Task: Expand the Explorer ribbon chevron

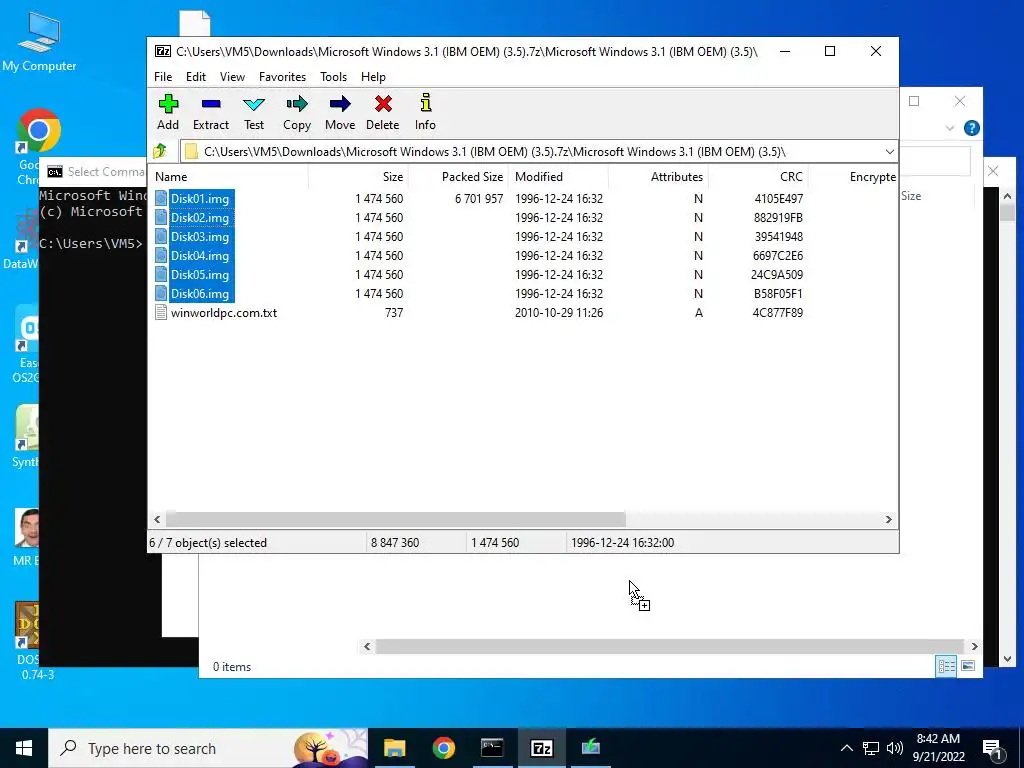Action: [x=950, y=128]
